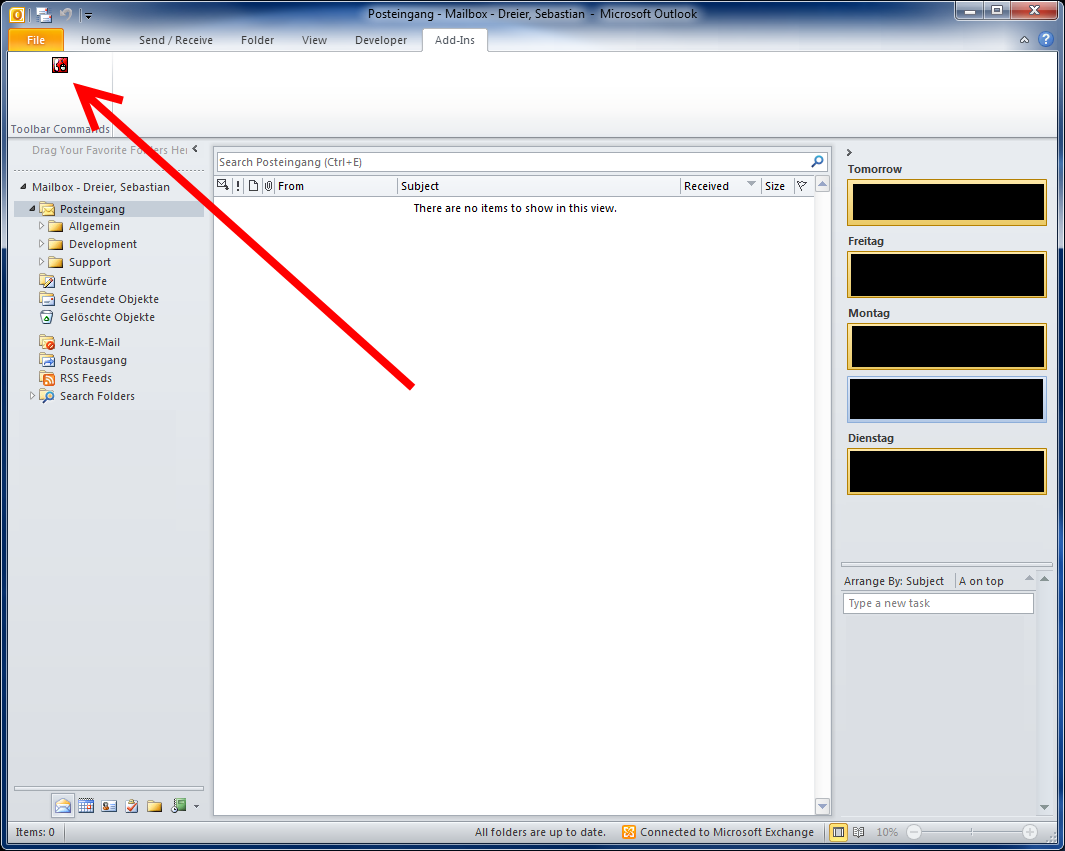Open the Journal view icon with green notebook
The image size is (1065, 851).
[179, 806]
